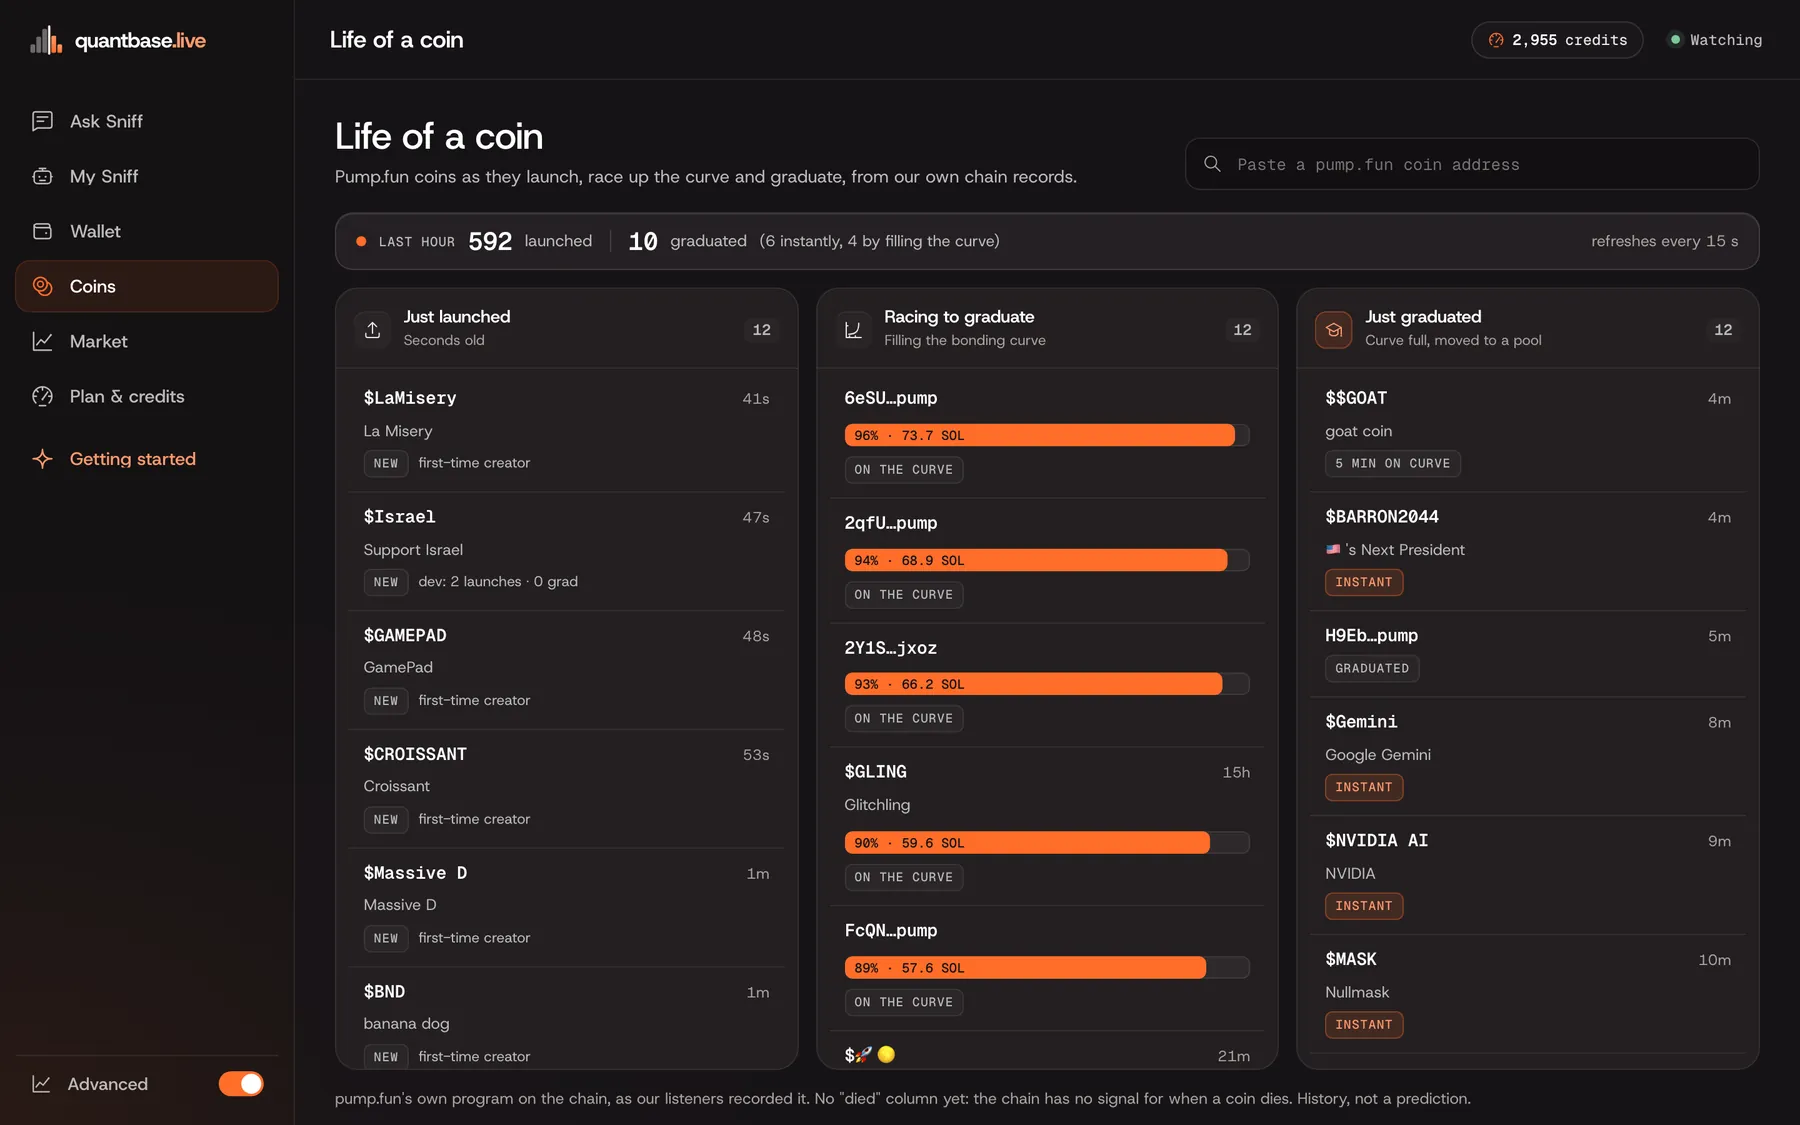Screen dimensions: 1800x1125
Task: Open the $BND banana dog entry
Action: (567, 1019)
